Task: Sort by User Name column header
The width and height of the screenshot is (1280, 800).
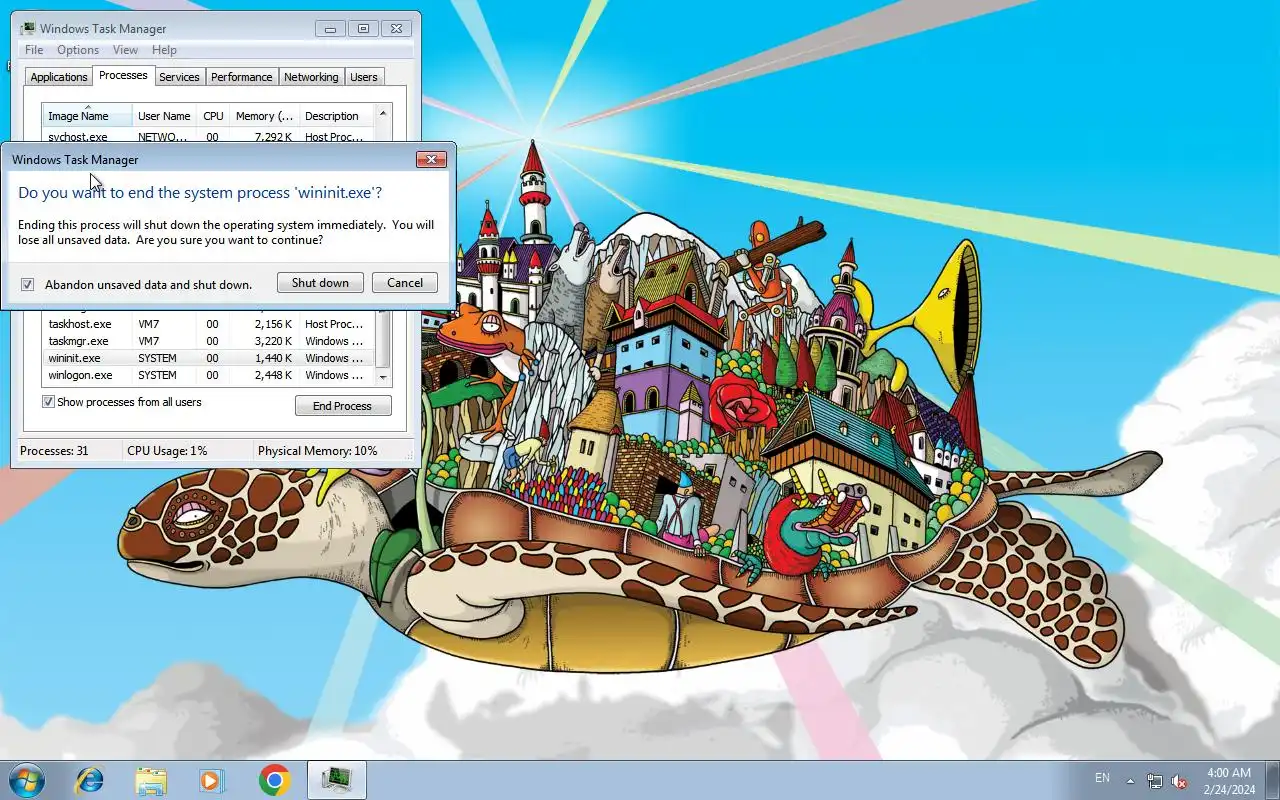Action: coord(164,116)
